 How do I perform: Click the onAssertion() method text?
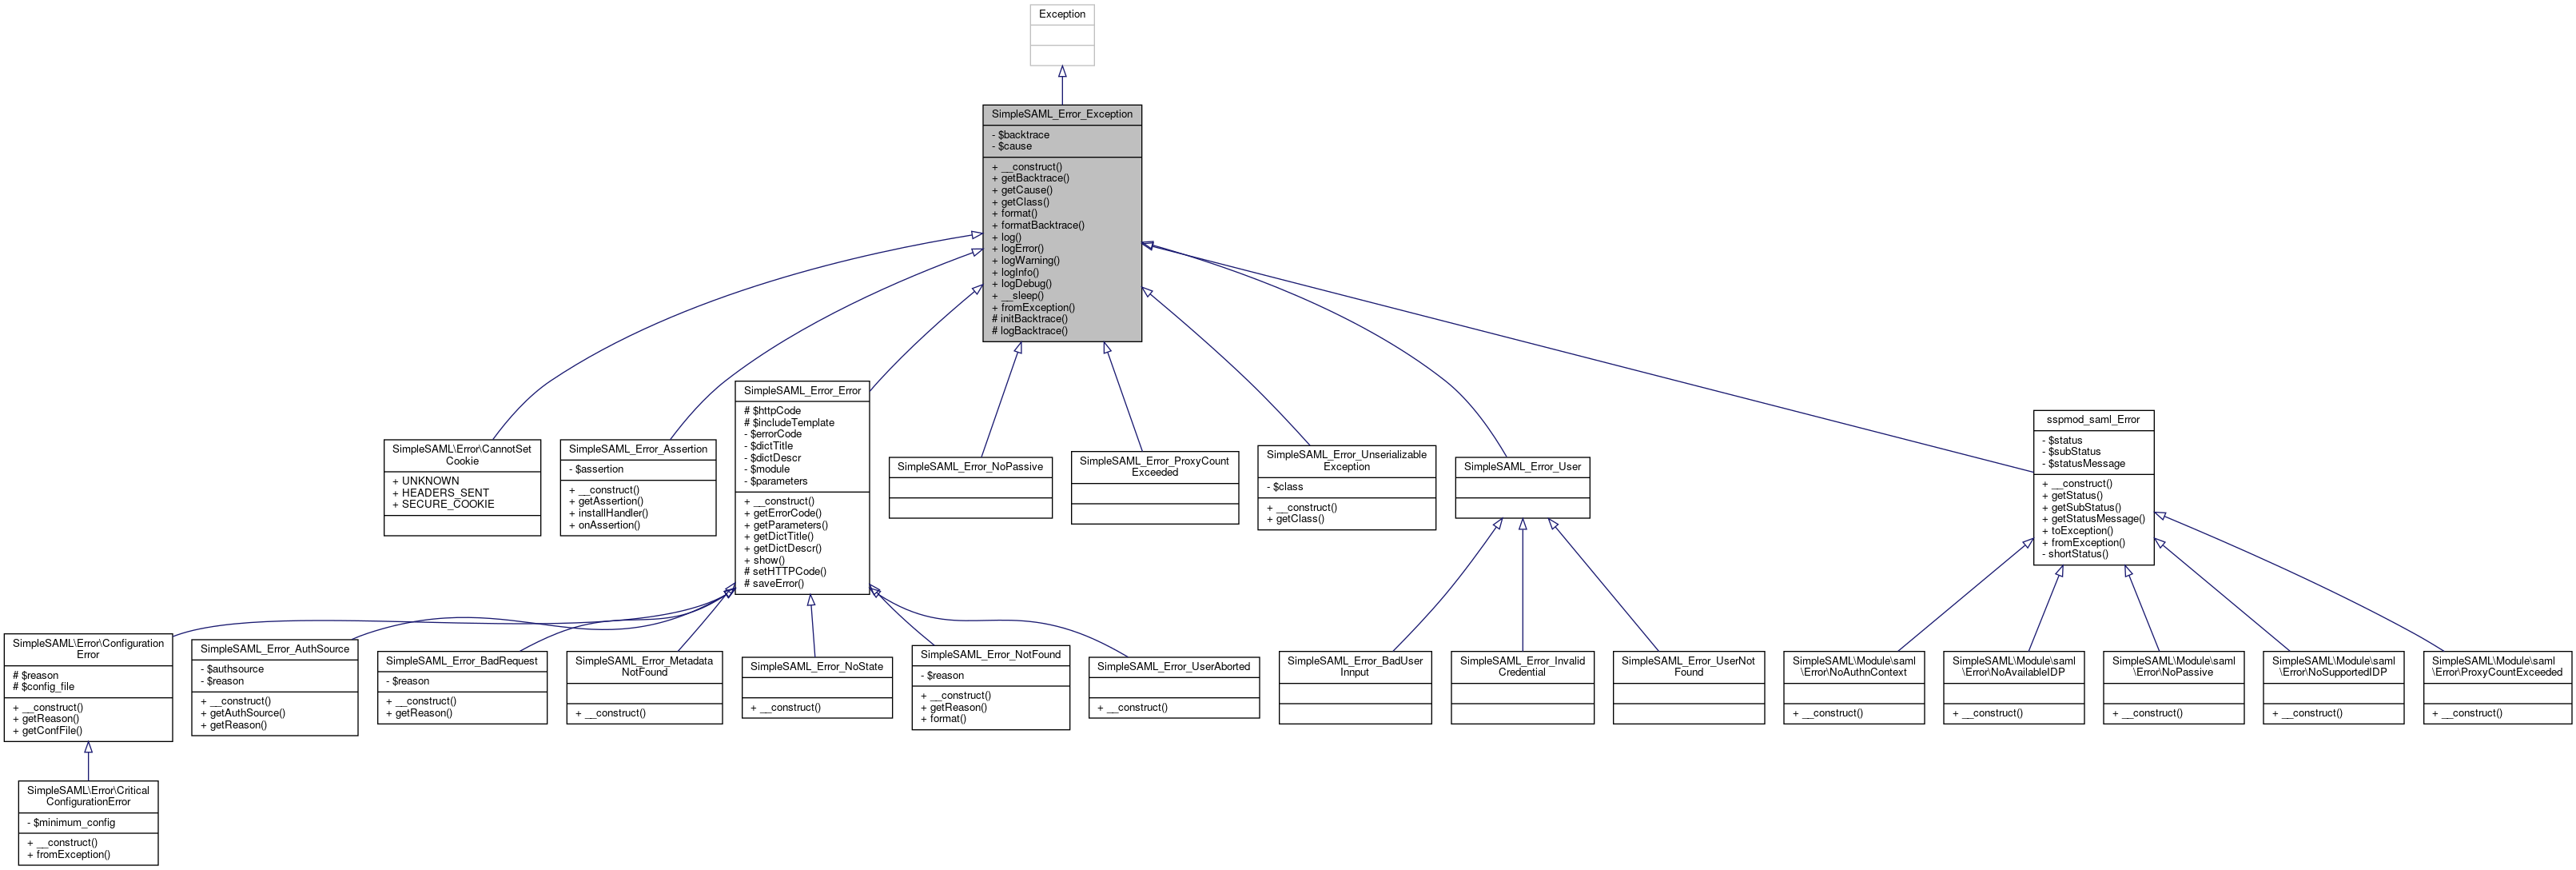tap(604, 525)
